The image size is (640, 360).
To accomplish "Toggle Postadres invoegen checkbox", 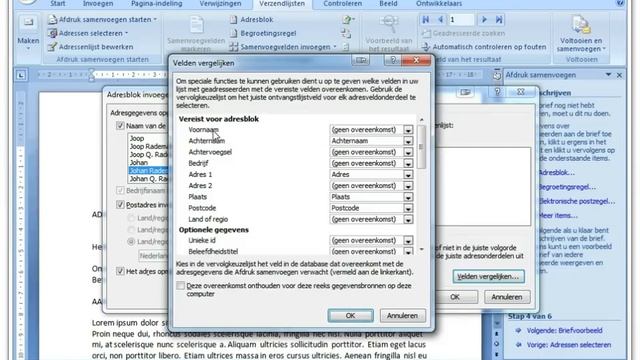I will coord(120,204).
